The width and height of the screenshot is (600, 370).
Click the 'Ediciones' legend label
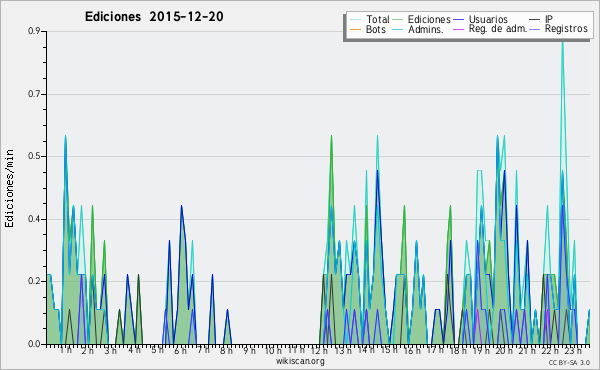429,19
